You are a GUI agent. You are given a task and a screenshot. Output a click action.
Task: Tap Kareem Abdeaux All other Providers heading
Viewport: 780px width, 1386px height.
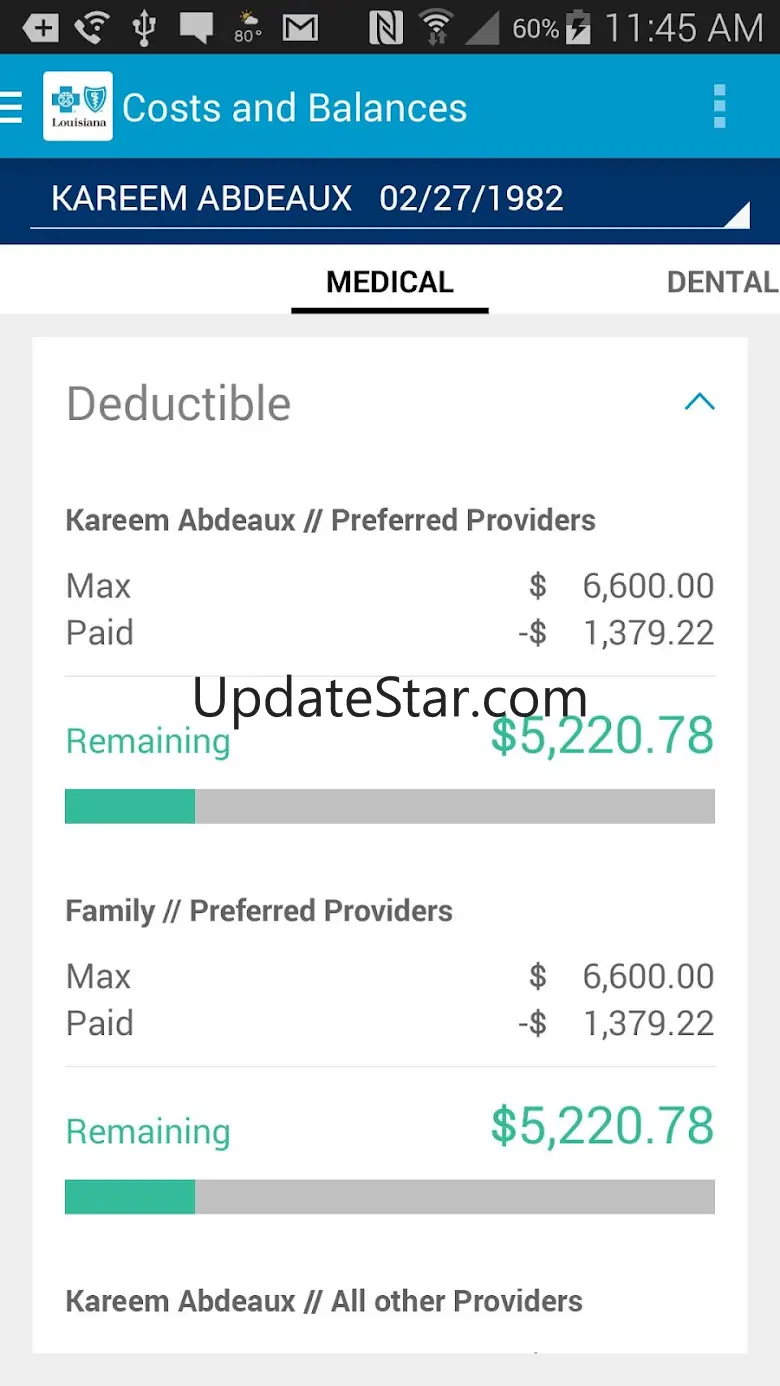point(324,1301)
